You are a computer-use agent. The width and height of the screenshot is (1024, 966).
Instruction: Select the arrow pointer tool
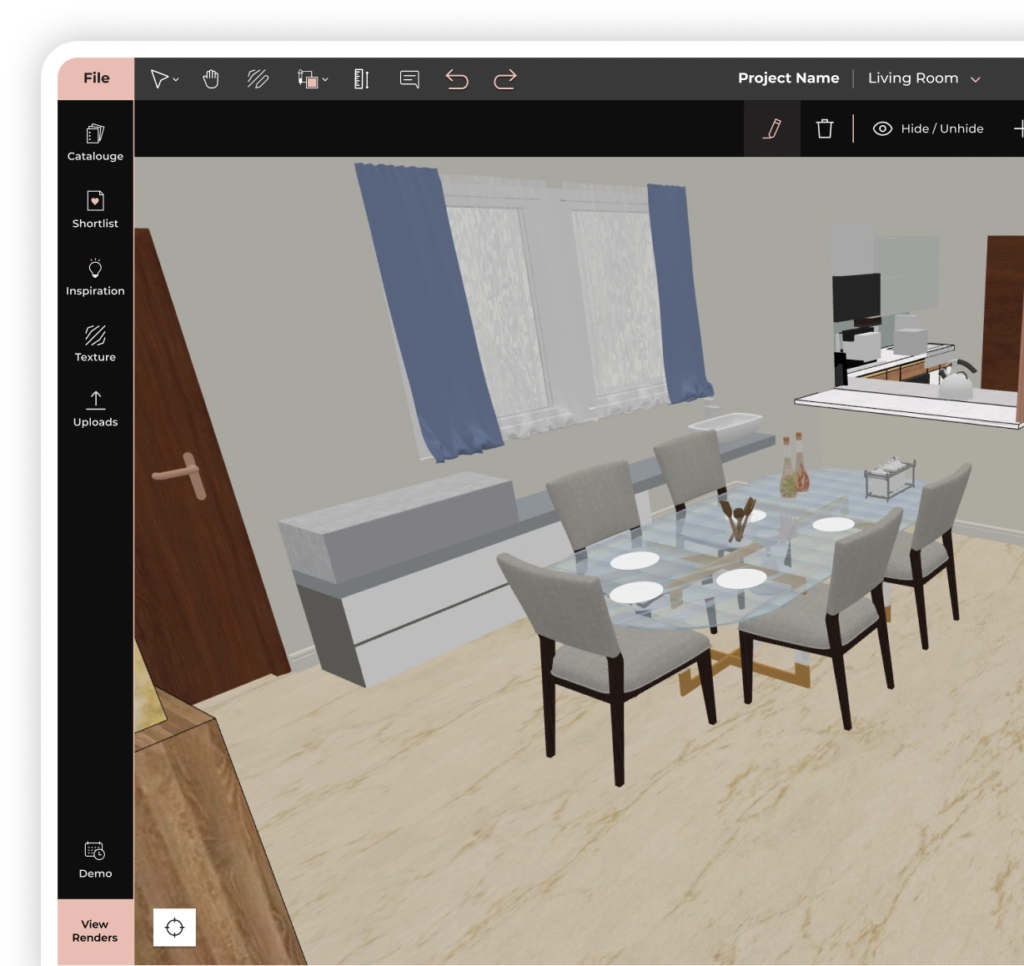(x=159, y=79)
